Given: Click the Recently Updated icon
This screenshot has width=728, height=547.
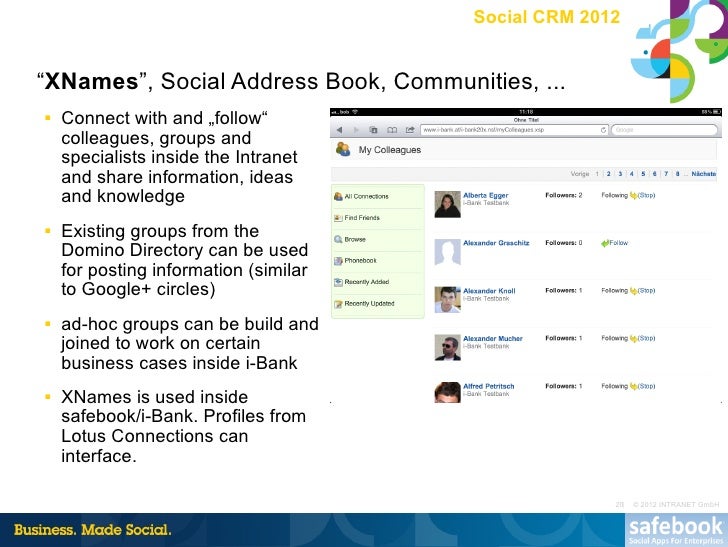Looking at the screenshot, I should (x=338, y=304).
